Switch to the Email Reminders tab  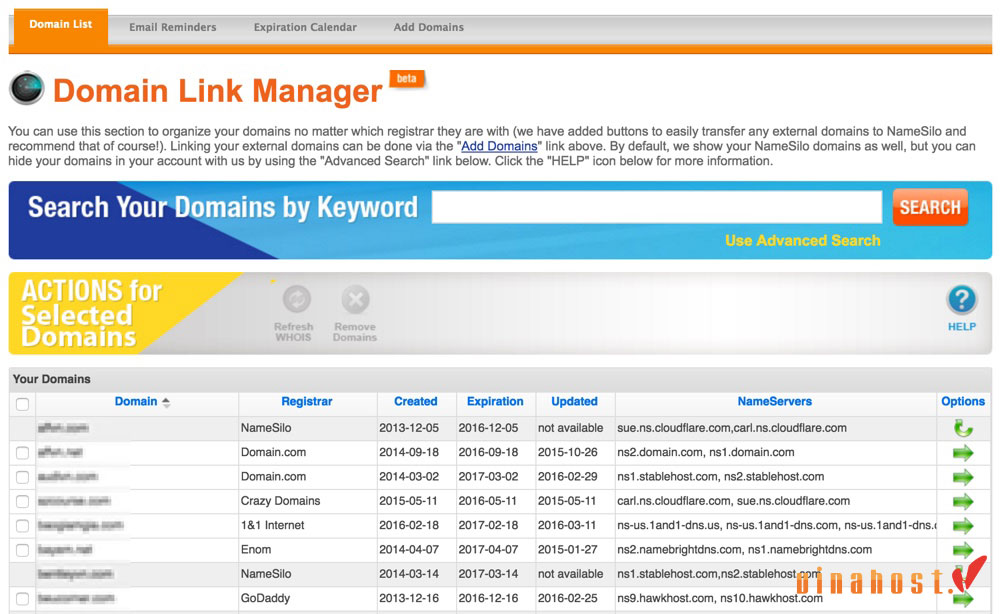pos(172,27)
